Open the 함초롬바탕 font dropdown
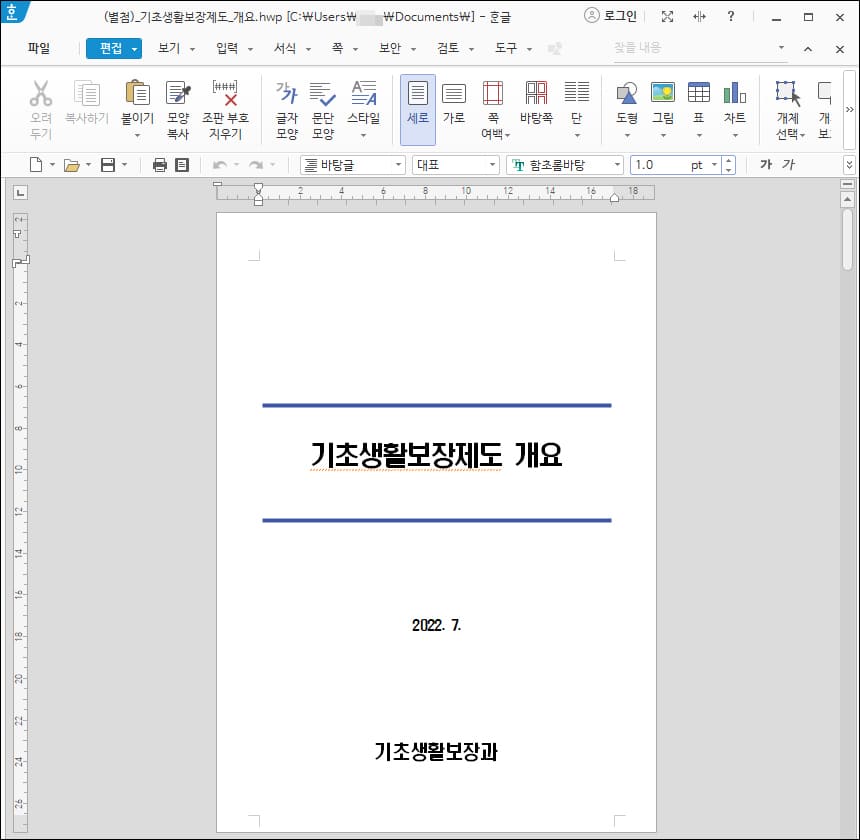Screen dimensions: 860x840 coord(616,164)
